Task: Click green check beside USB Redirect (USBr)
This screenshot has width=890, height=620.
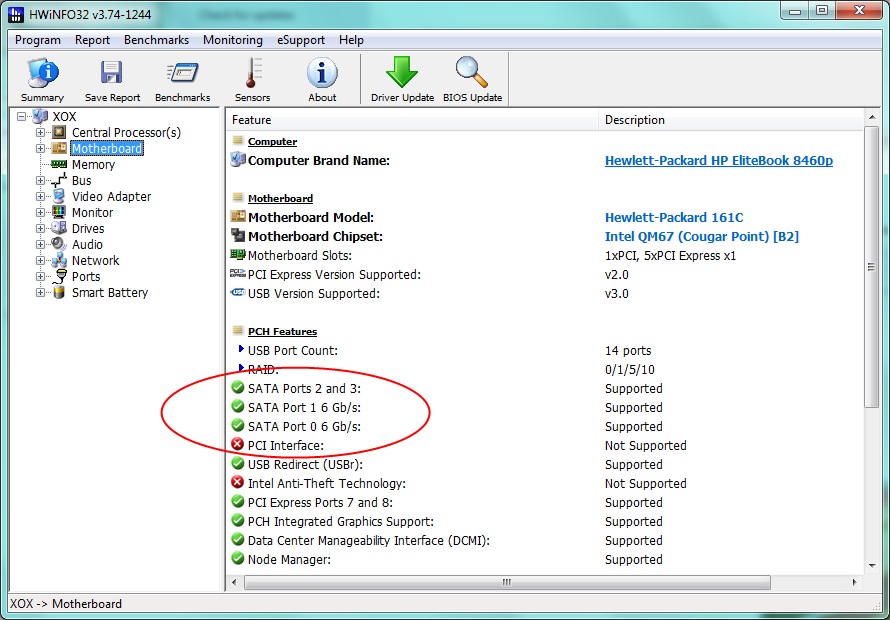Action: pos(238,464)
